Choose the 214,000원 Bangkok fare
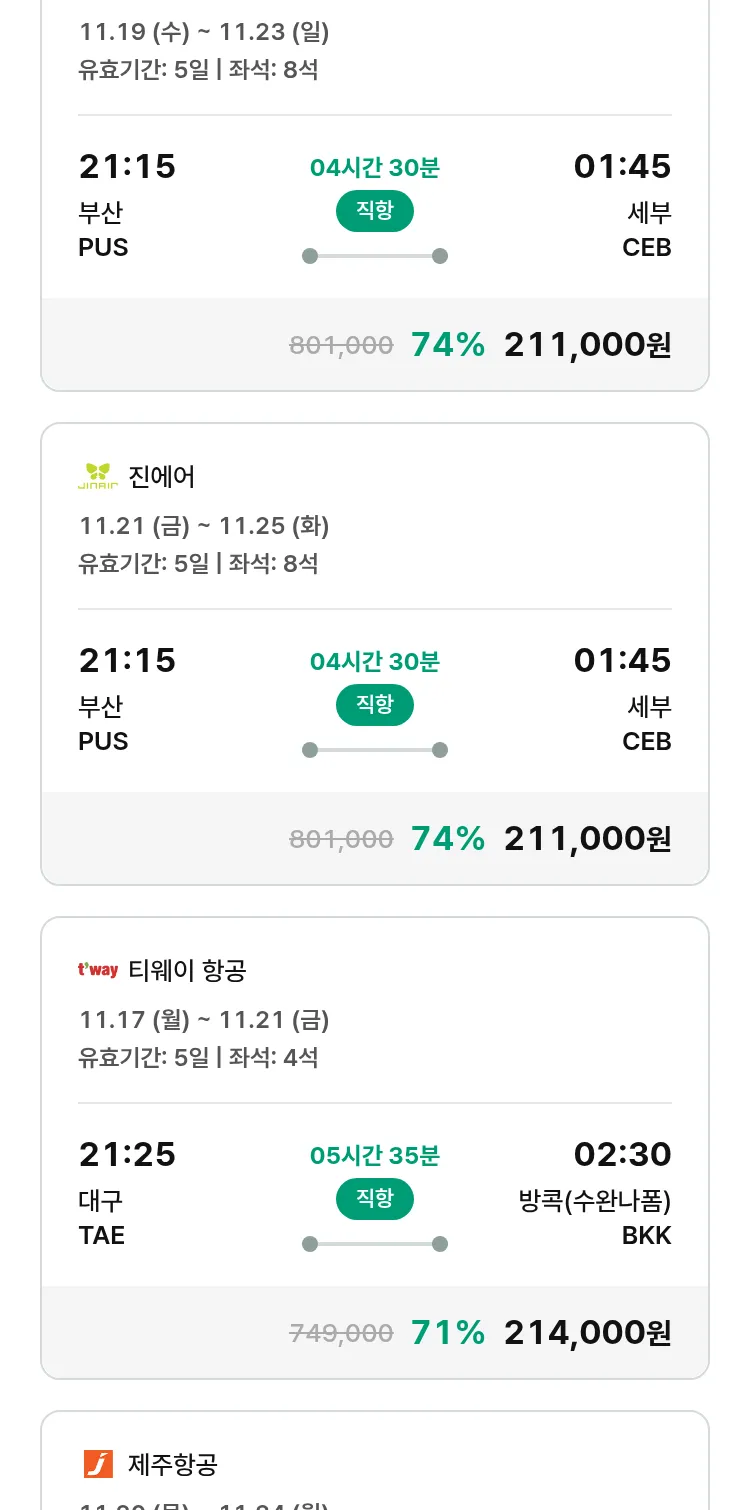 tap(587, 1332)
